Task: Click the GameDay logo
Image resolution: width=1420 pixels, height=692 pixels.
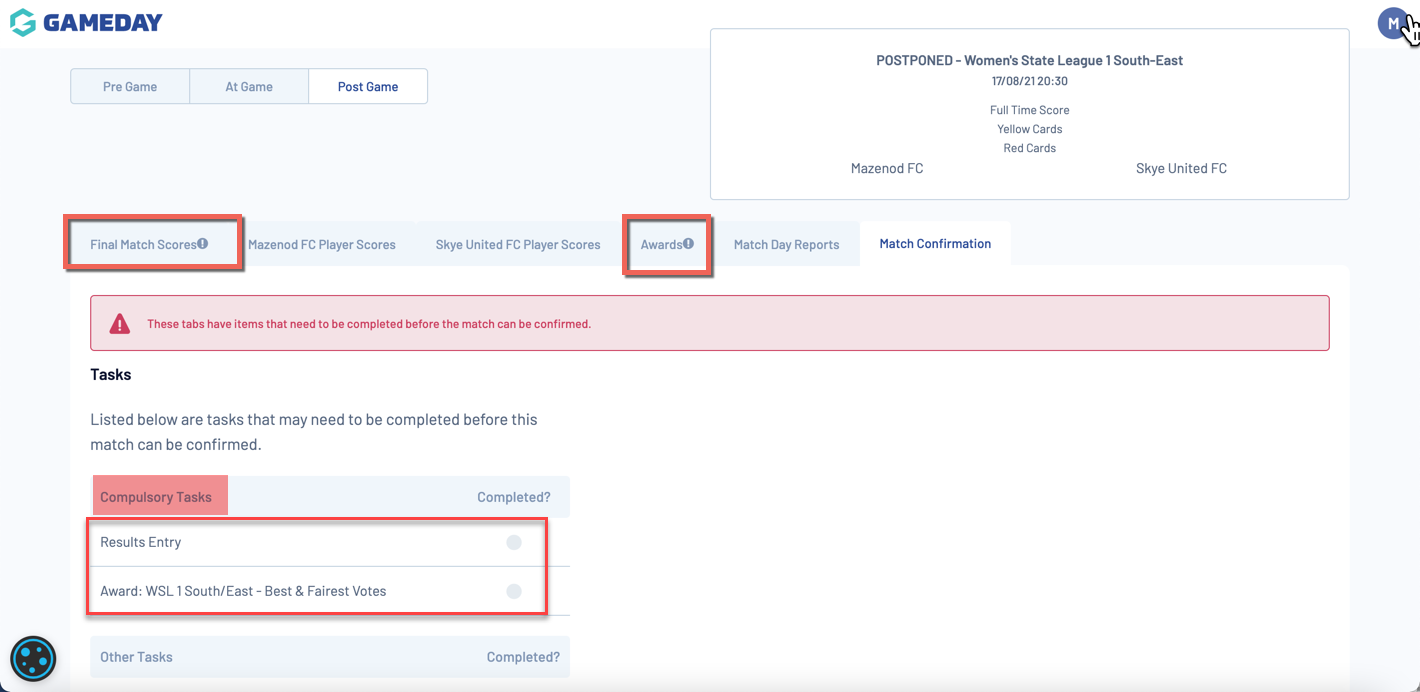Action: click(x=86, y=22)
